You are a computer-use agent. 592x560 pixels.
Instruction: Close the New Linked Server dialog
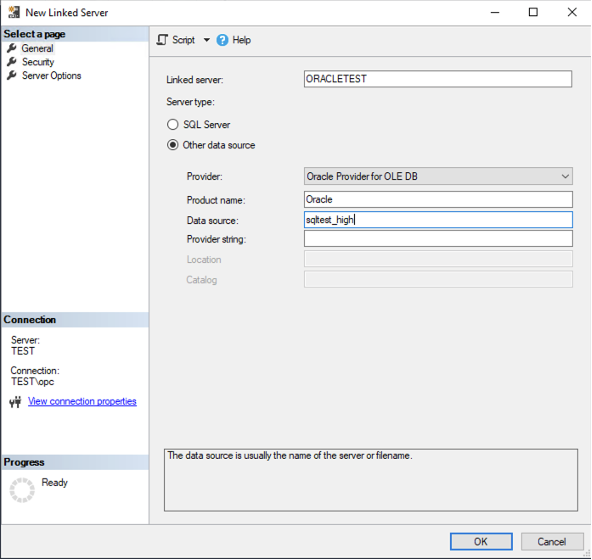572,12
